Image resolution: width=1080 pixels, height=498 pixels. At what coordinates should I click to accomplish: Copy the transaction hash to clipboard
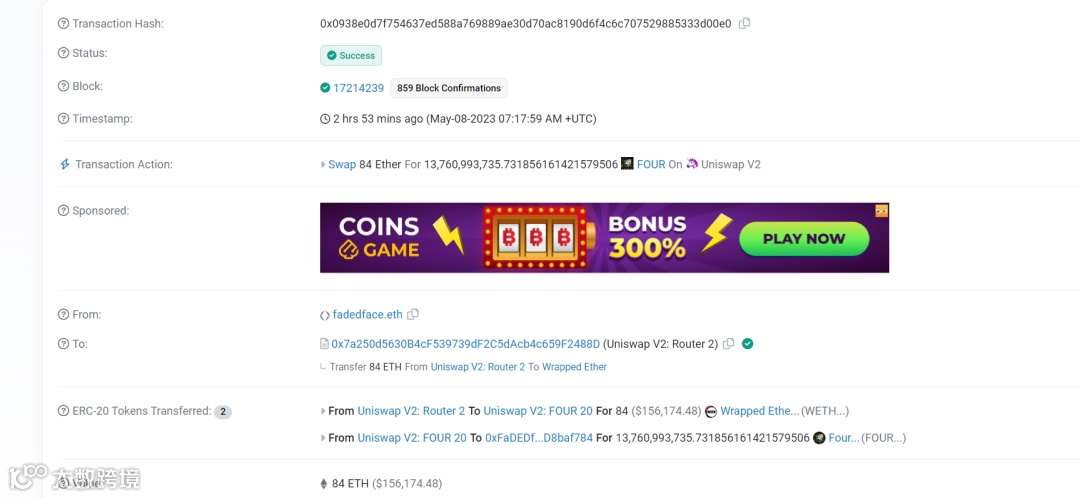coord(745,23)
